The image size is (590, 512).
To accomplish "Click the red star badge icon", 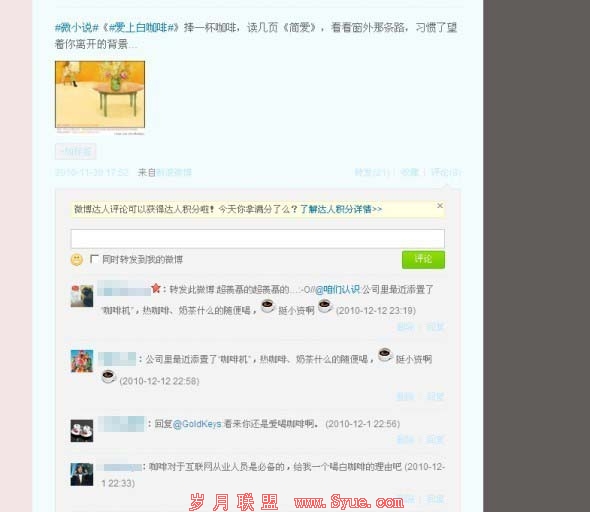I will click(156, 289).
